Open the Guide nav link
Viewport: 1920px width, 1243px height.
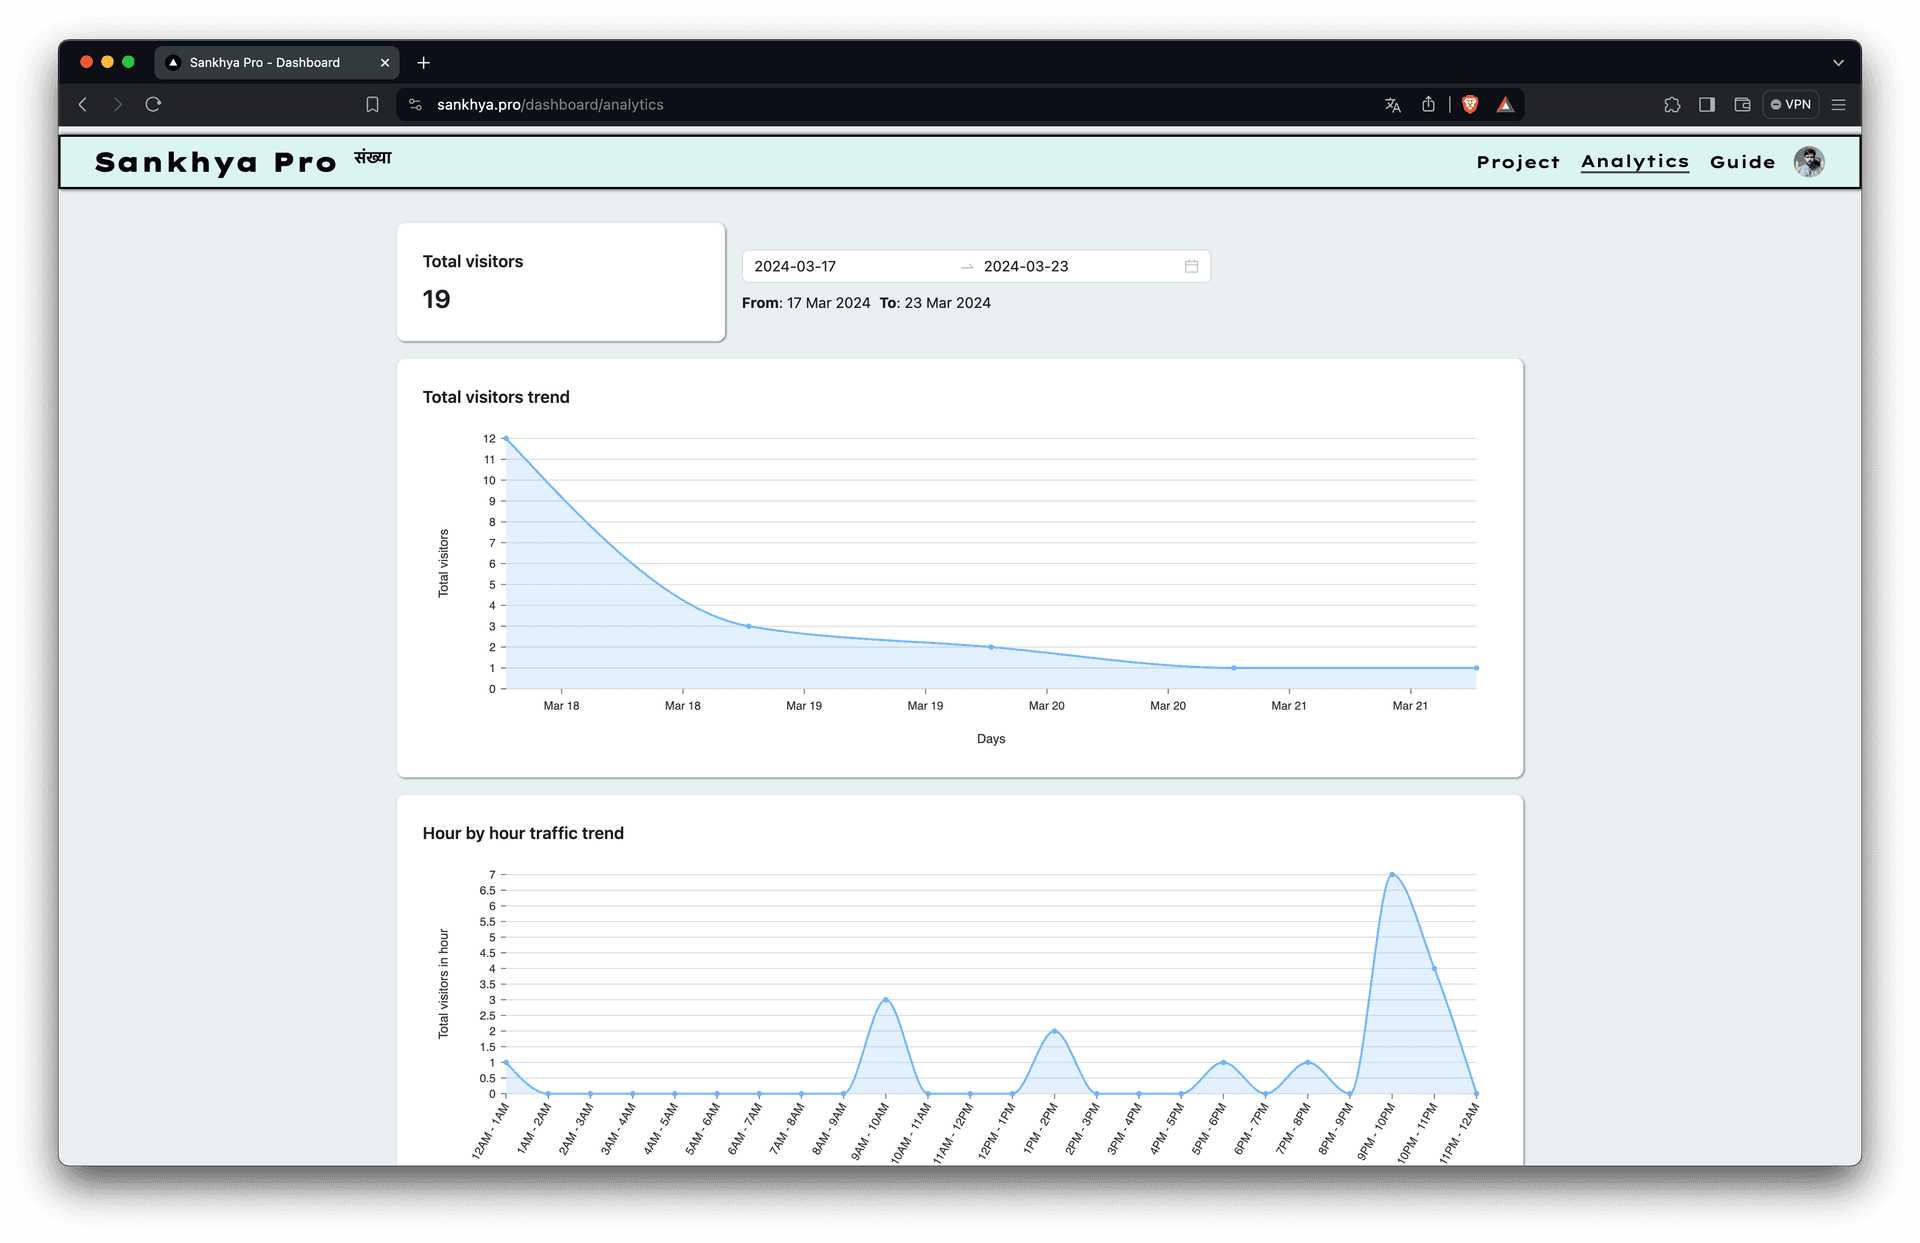coord(1742,162)
